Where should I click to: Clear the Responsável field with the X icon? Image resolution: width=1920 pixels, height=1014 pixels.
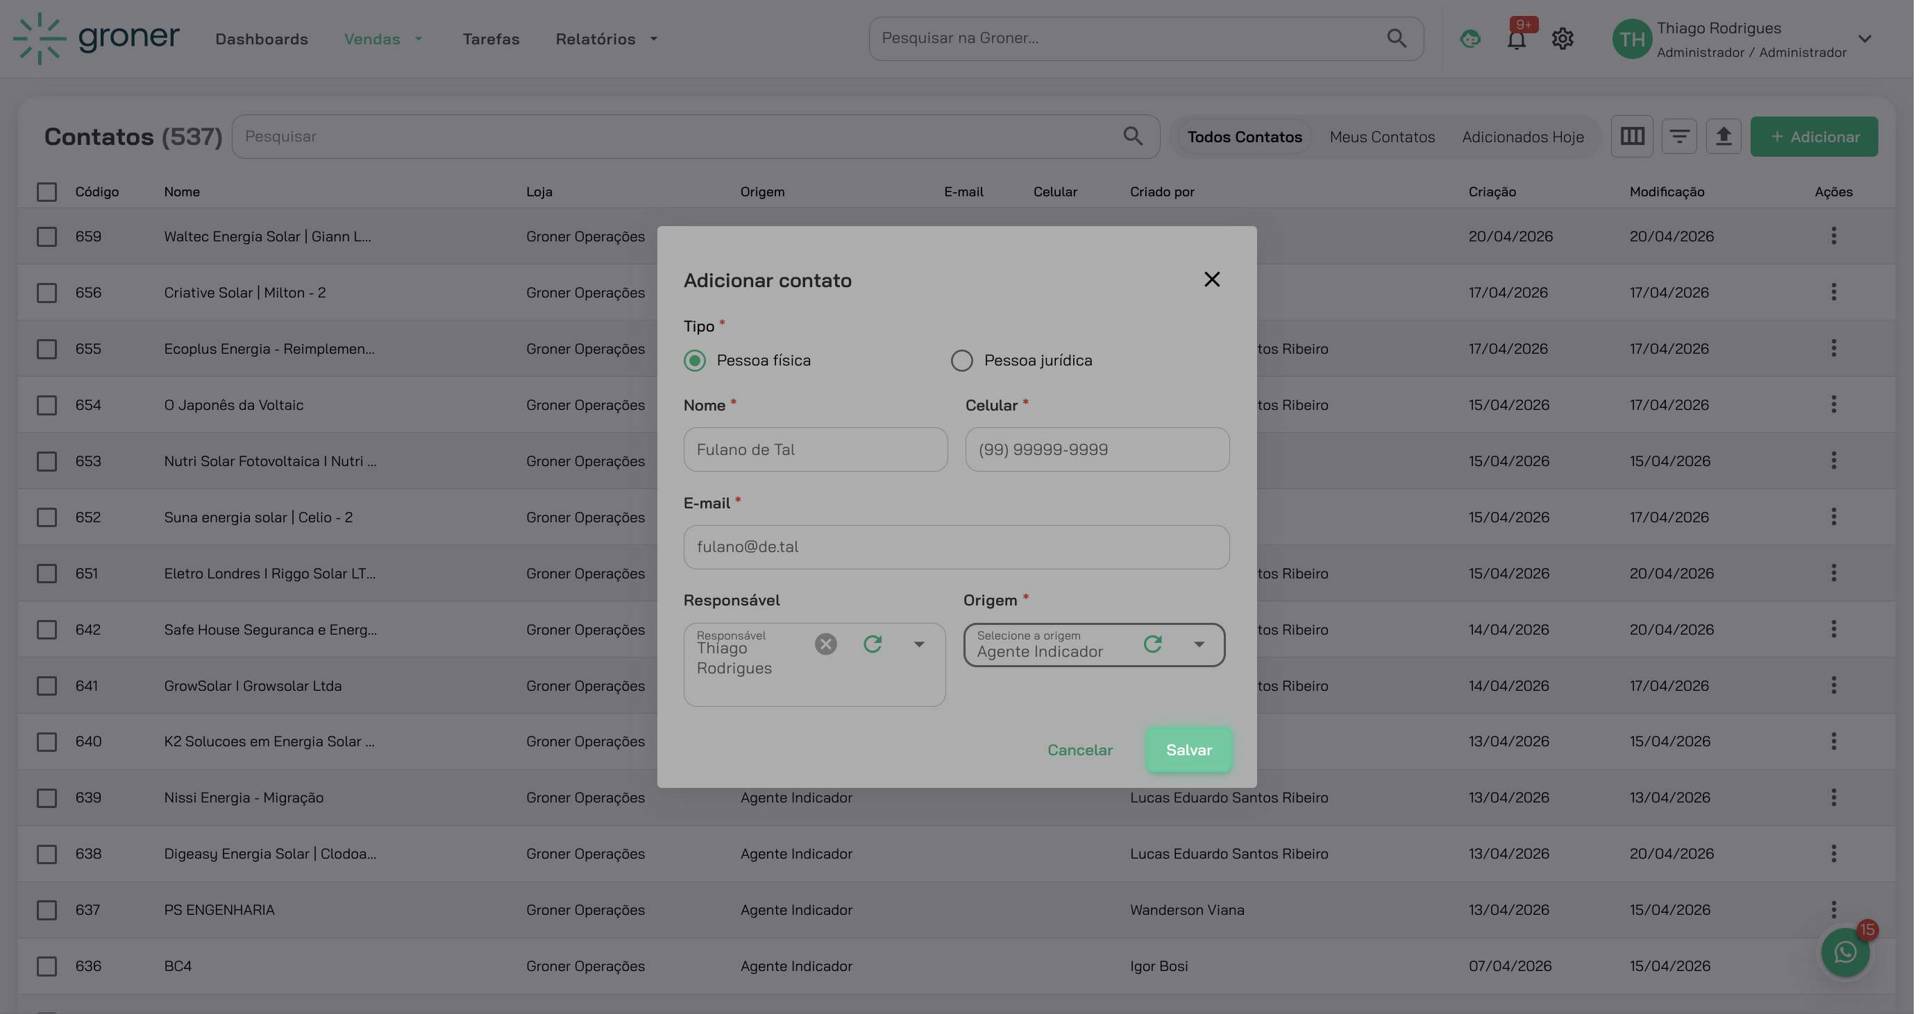click(x=825, y=644)
